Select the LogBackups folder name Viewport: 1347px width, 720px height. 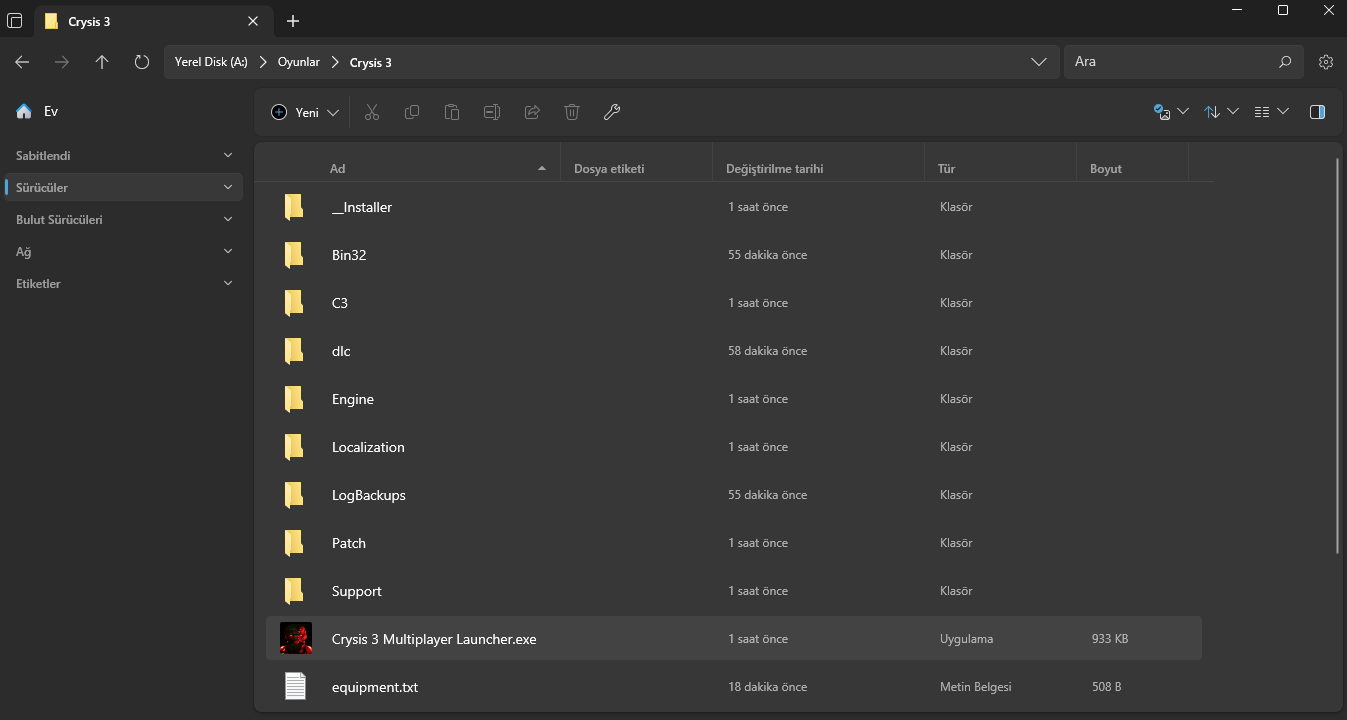[369, 495]
